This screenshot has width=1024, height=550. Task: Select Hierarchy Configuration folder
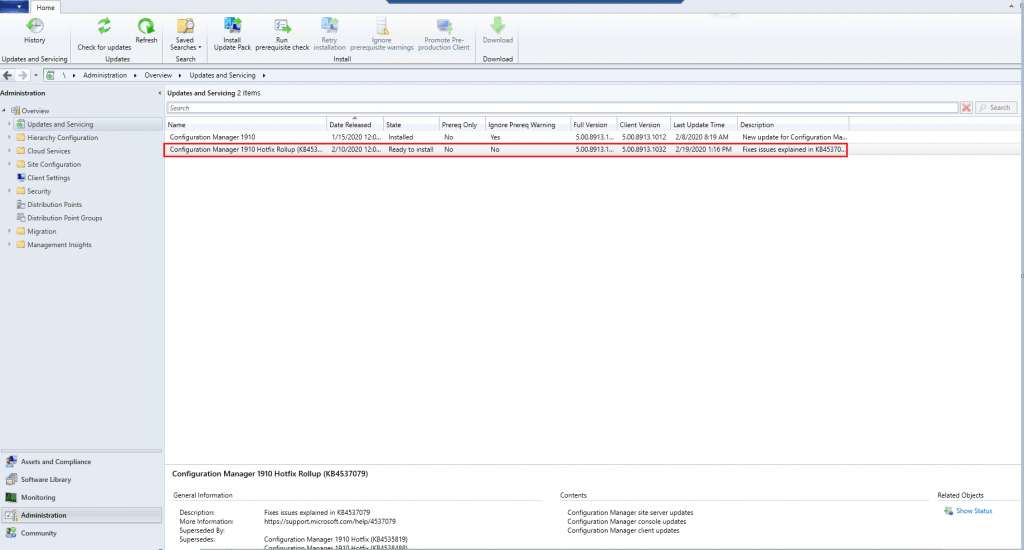pos(63,138)
